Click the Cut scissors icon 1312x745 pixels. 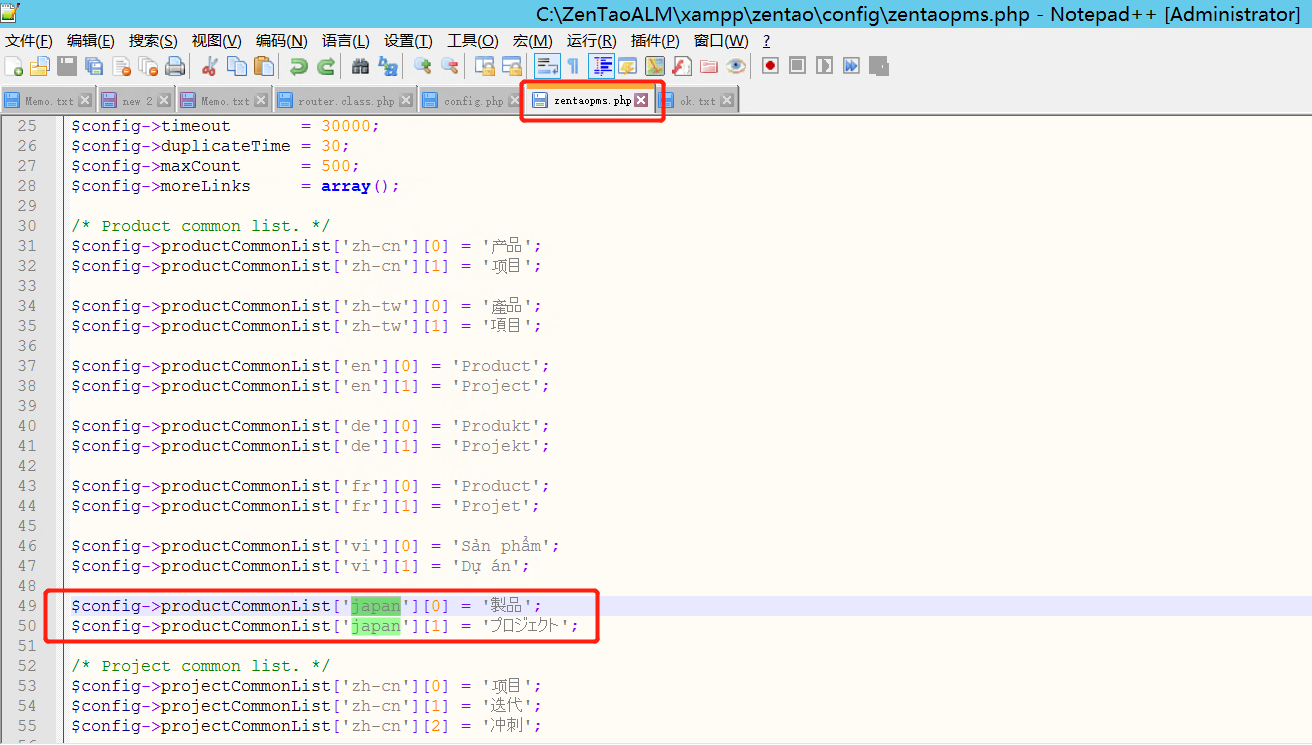210,66
